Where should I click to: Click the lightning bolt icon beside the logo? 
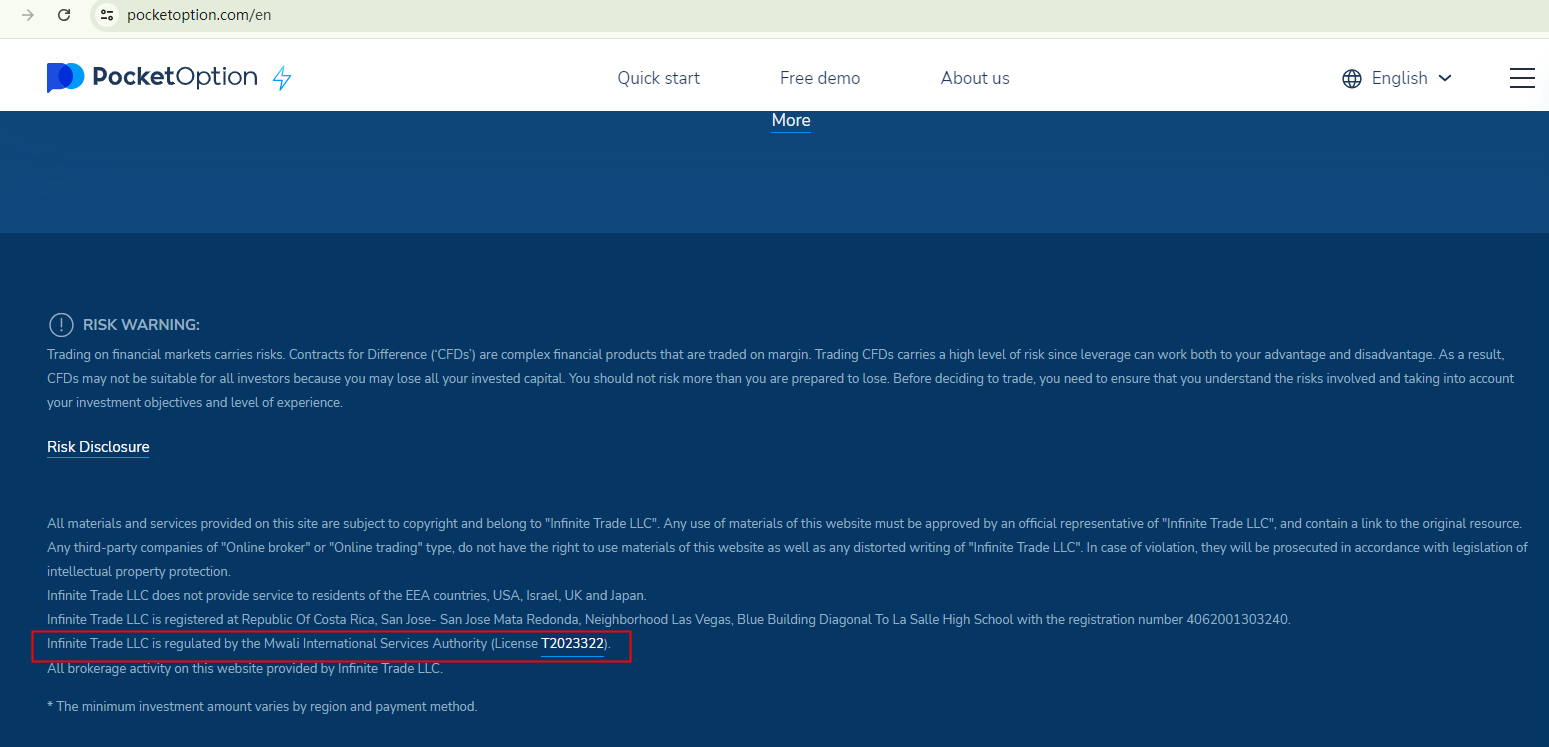click(282, 78)
